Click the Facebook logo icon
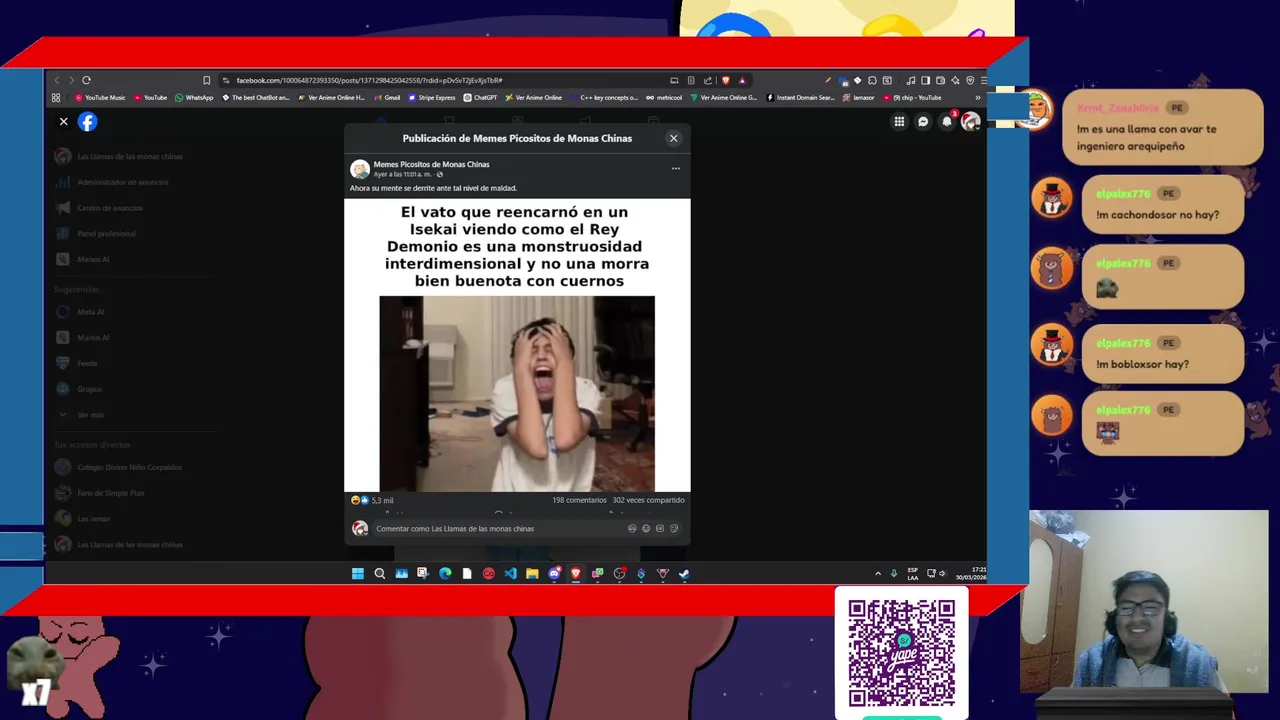 88,122
